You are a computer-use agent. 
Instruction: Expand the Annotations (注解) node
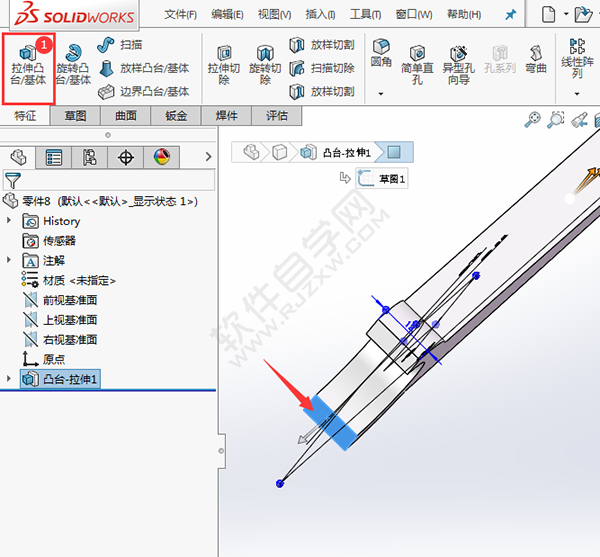click(x=9, y=260)
